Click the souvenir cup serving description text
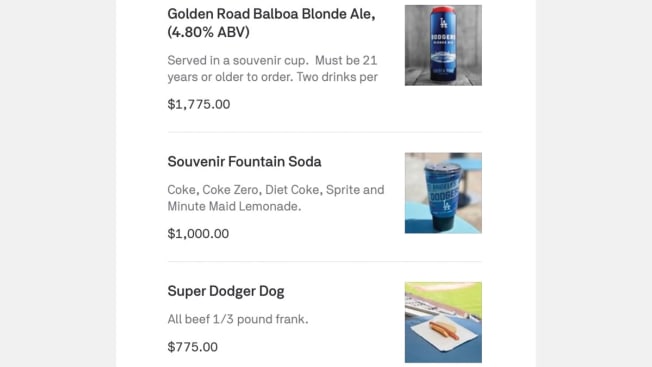The image size is (652, 367). pyautogui.click(x=272, y=69)
